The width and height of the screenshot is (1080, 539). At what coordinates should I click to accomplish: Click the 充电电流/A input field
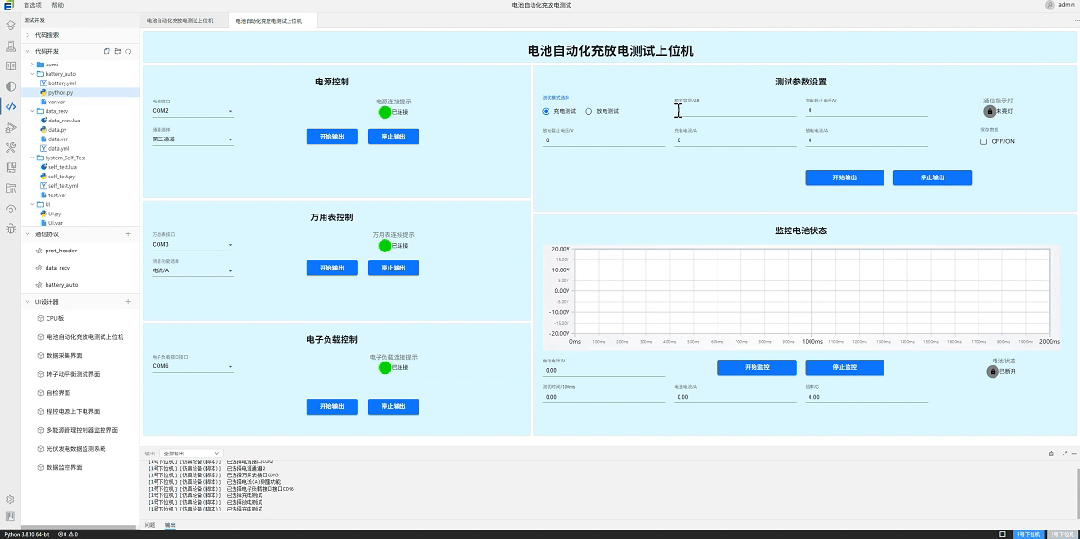point(735,140)
